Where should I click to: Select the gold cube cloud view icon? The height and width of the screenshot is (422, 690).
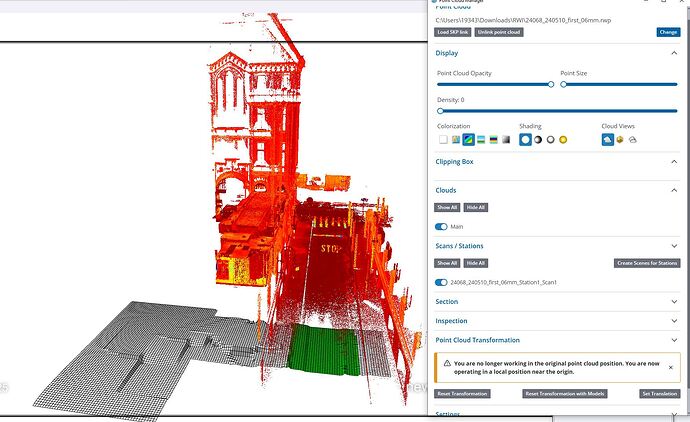tap(620, 139)
